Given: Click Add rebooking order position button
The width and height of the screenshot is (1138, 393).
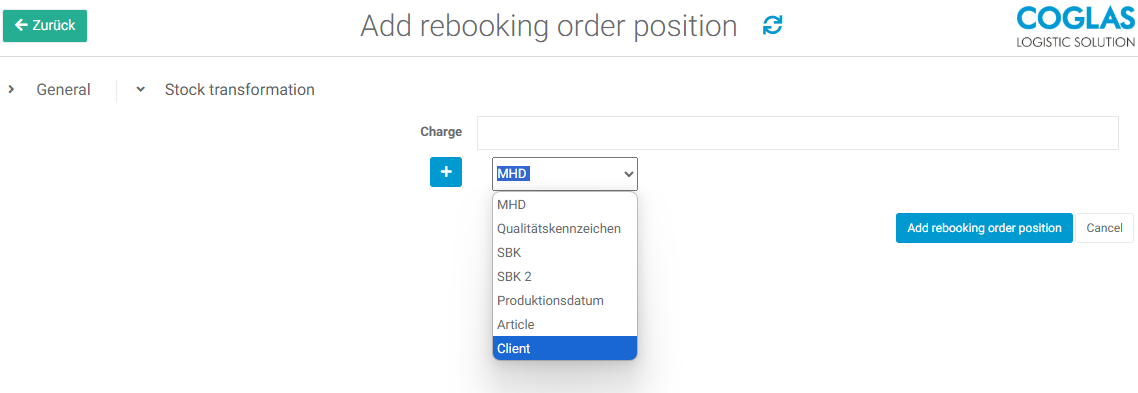Looking at the screenshot, I should coord(984,228).
